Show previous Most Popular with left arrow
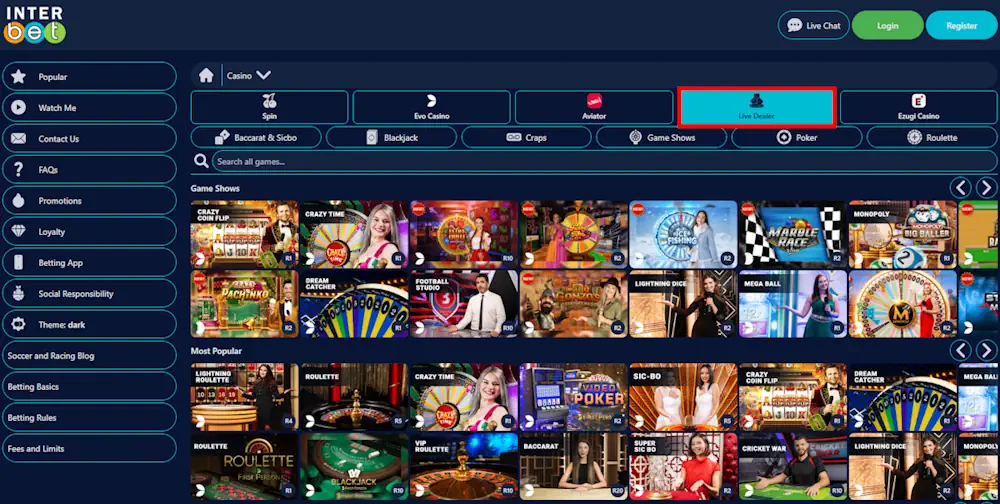Screen dimensions: 1000x504 coord(960,350)
